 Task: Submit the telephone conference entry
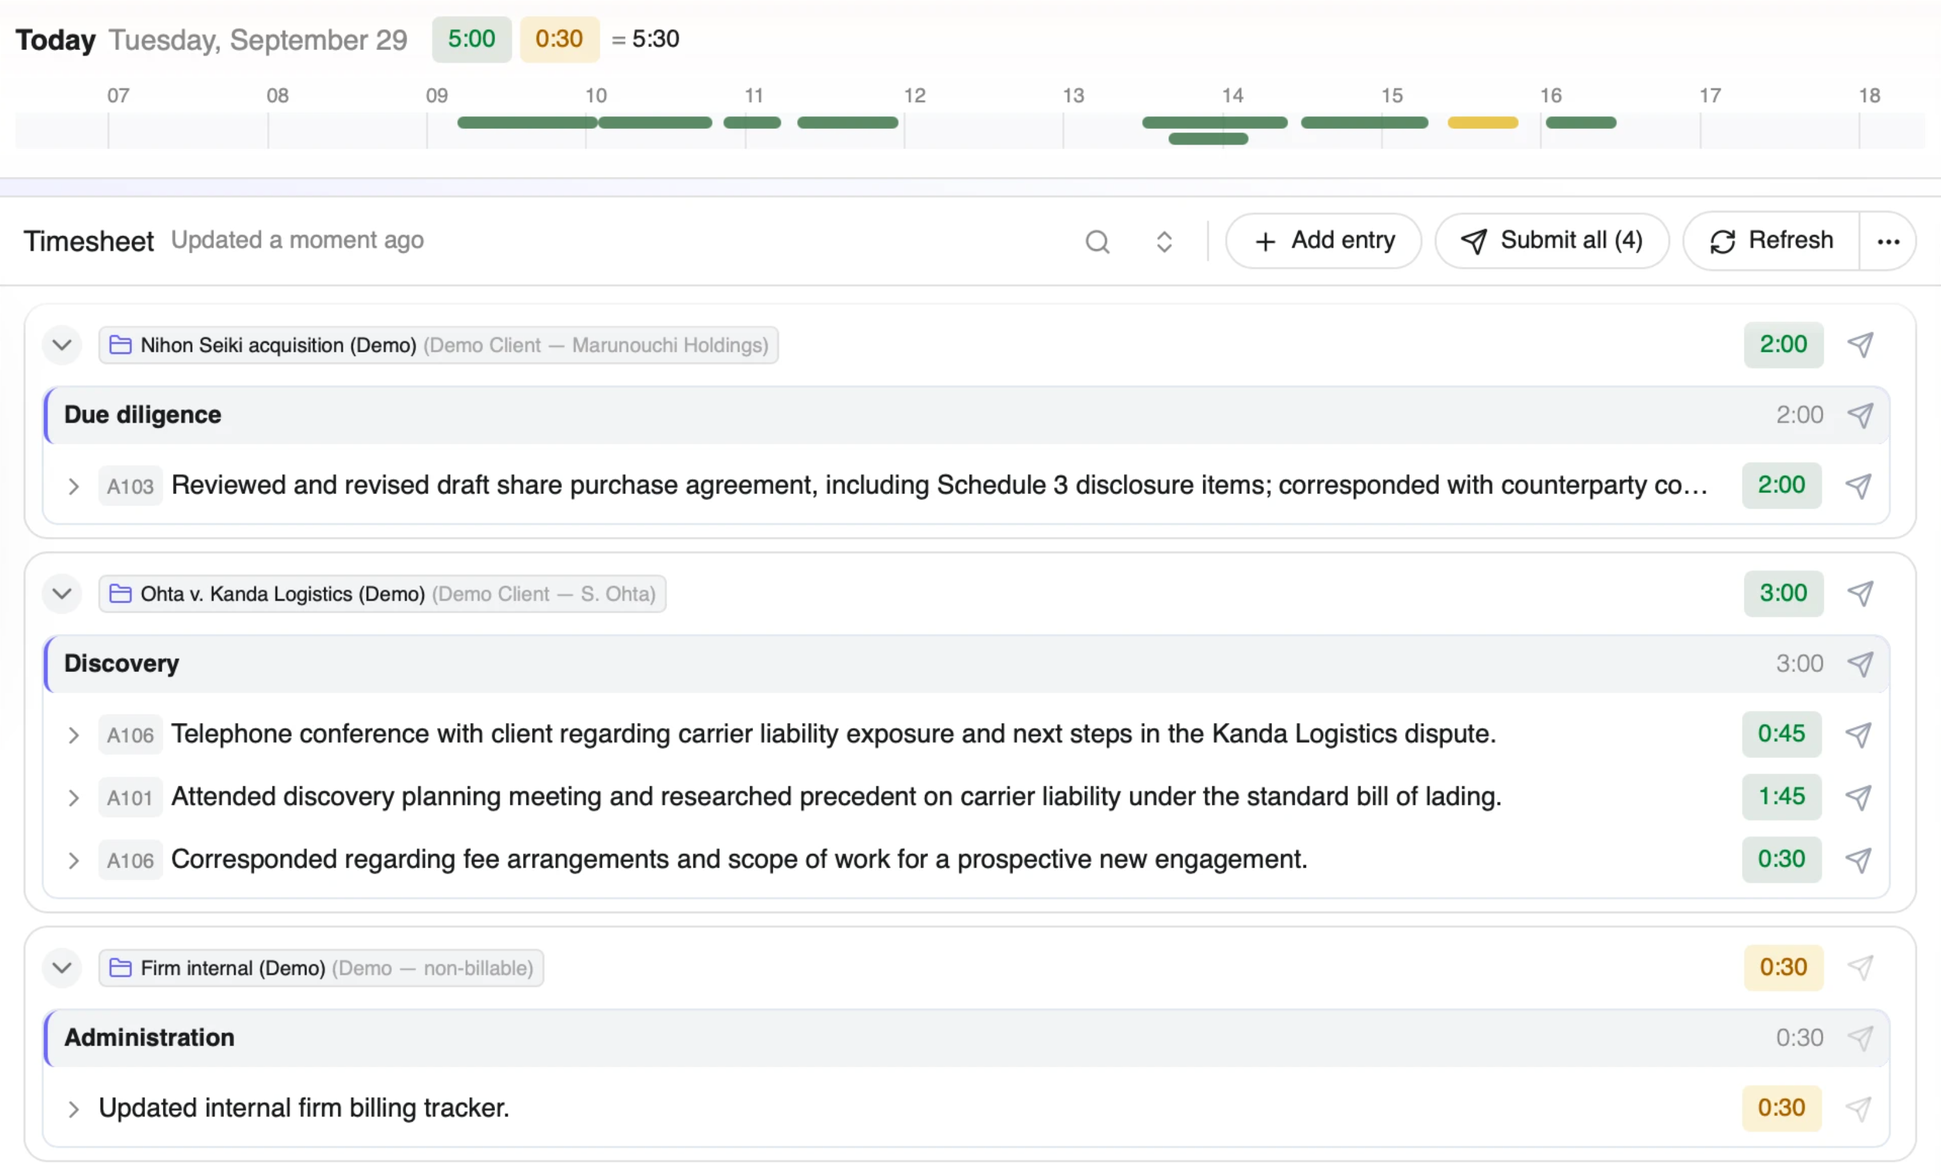tap(1858, 735)
